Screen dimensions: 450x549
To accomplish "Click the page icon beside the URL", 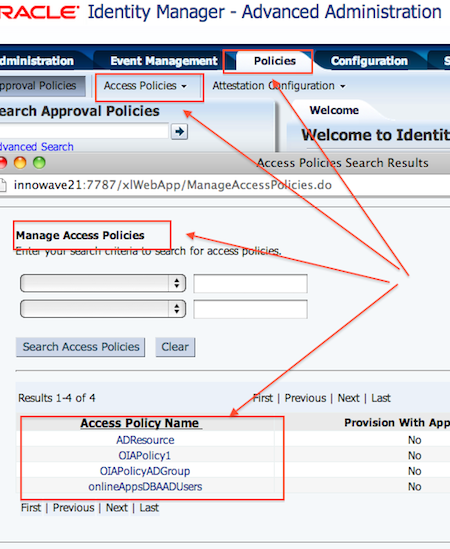I will [3, 185].
